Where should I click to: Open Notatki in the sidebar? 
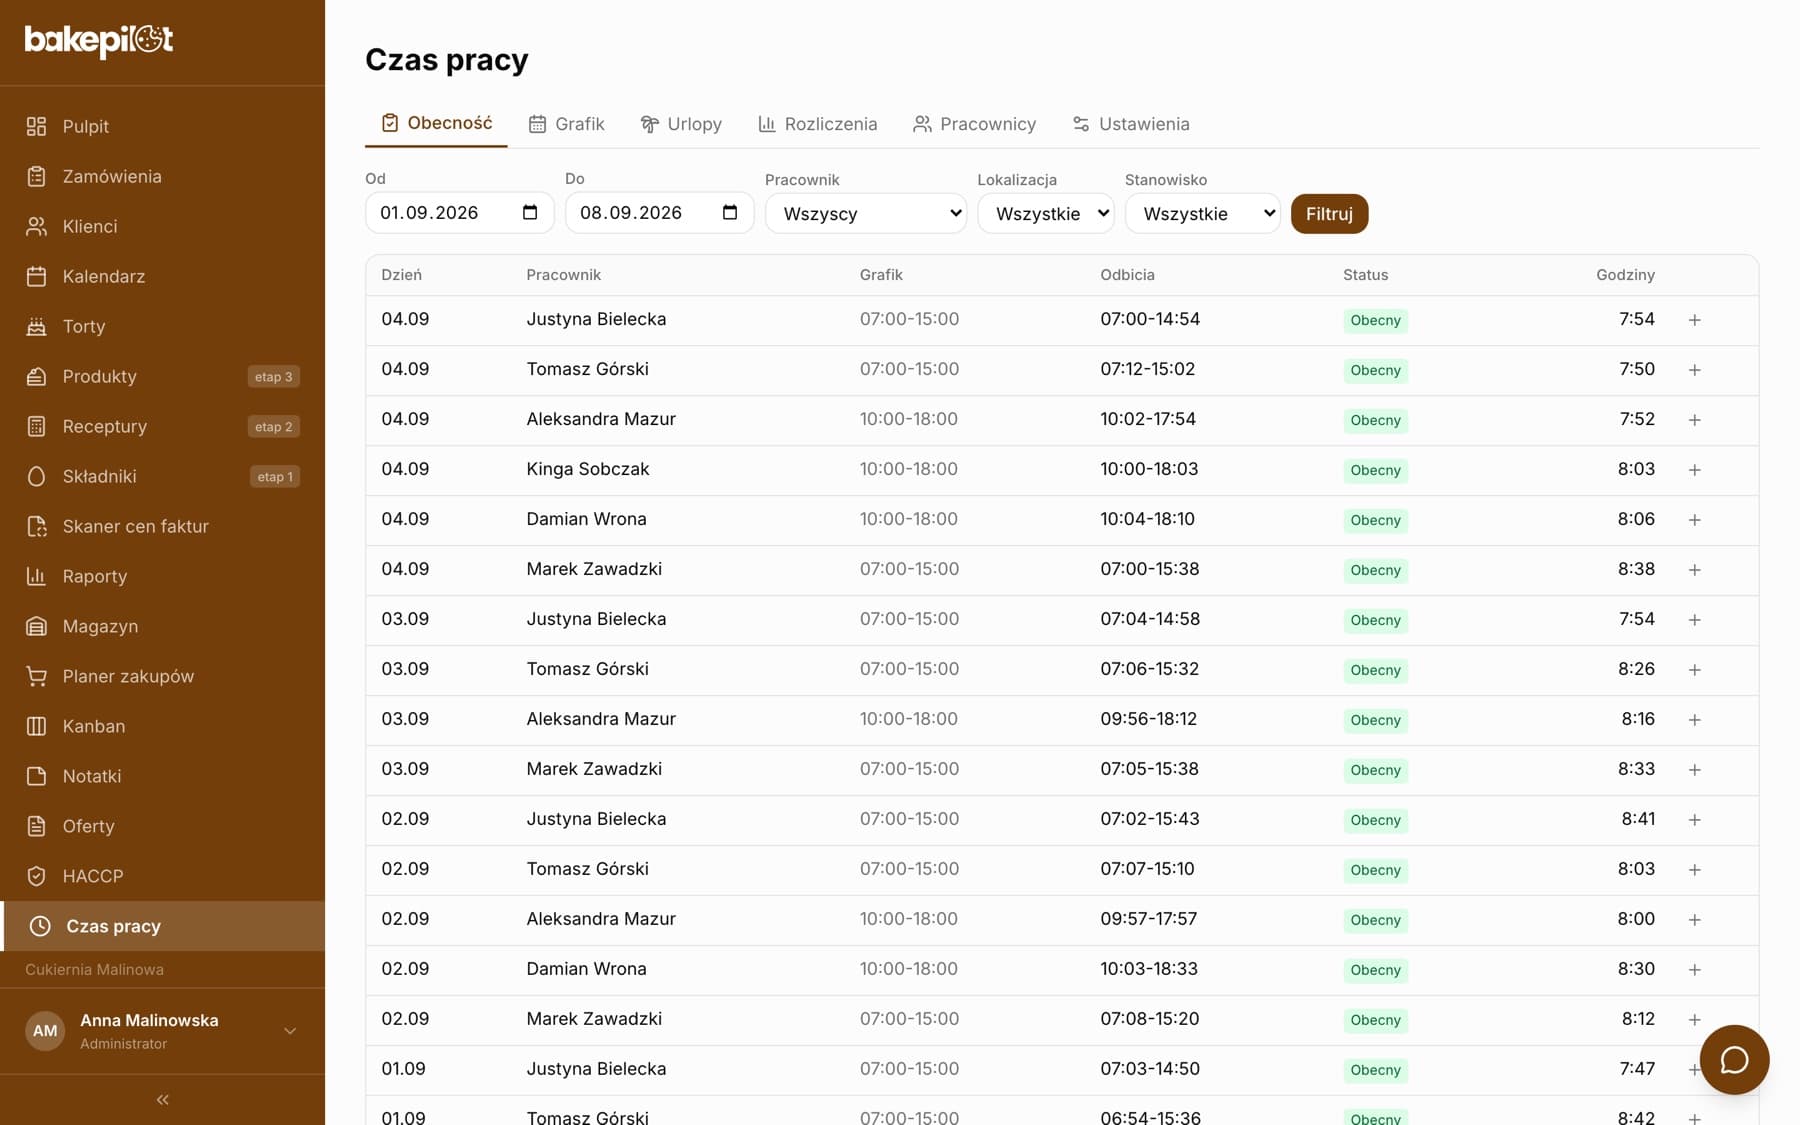[162, 776]
